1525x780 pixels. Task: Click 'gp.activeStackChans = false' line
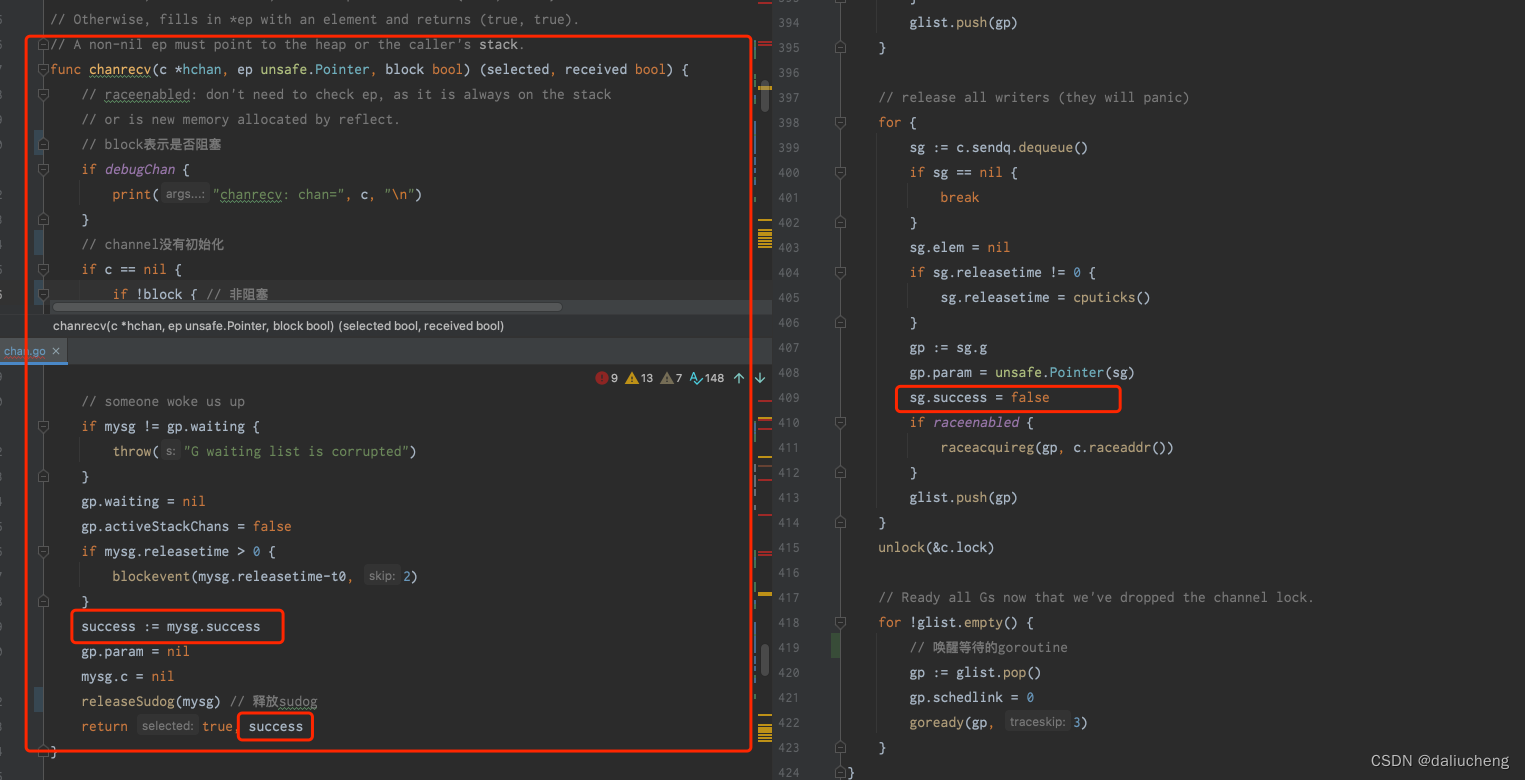186,526
